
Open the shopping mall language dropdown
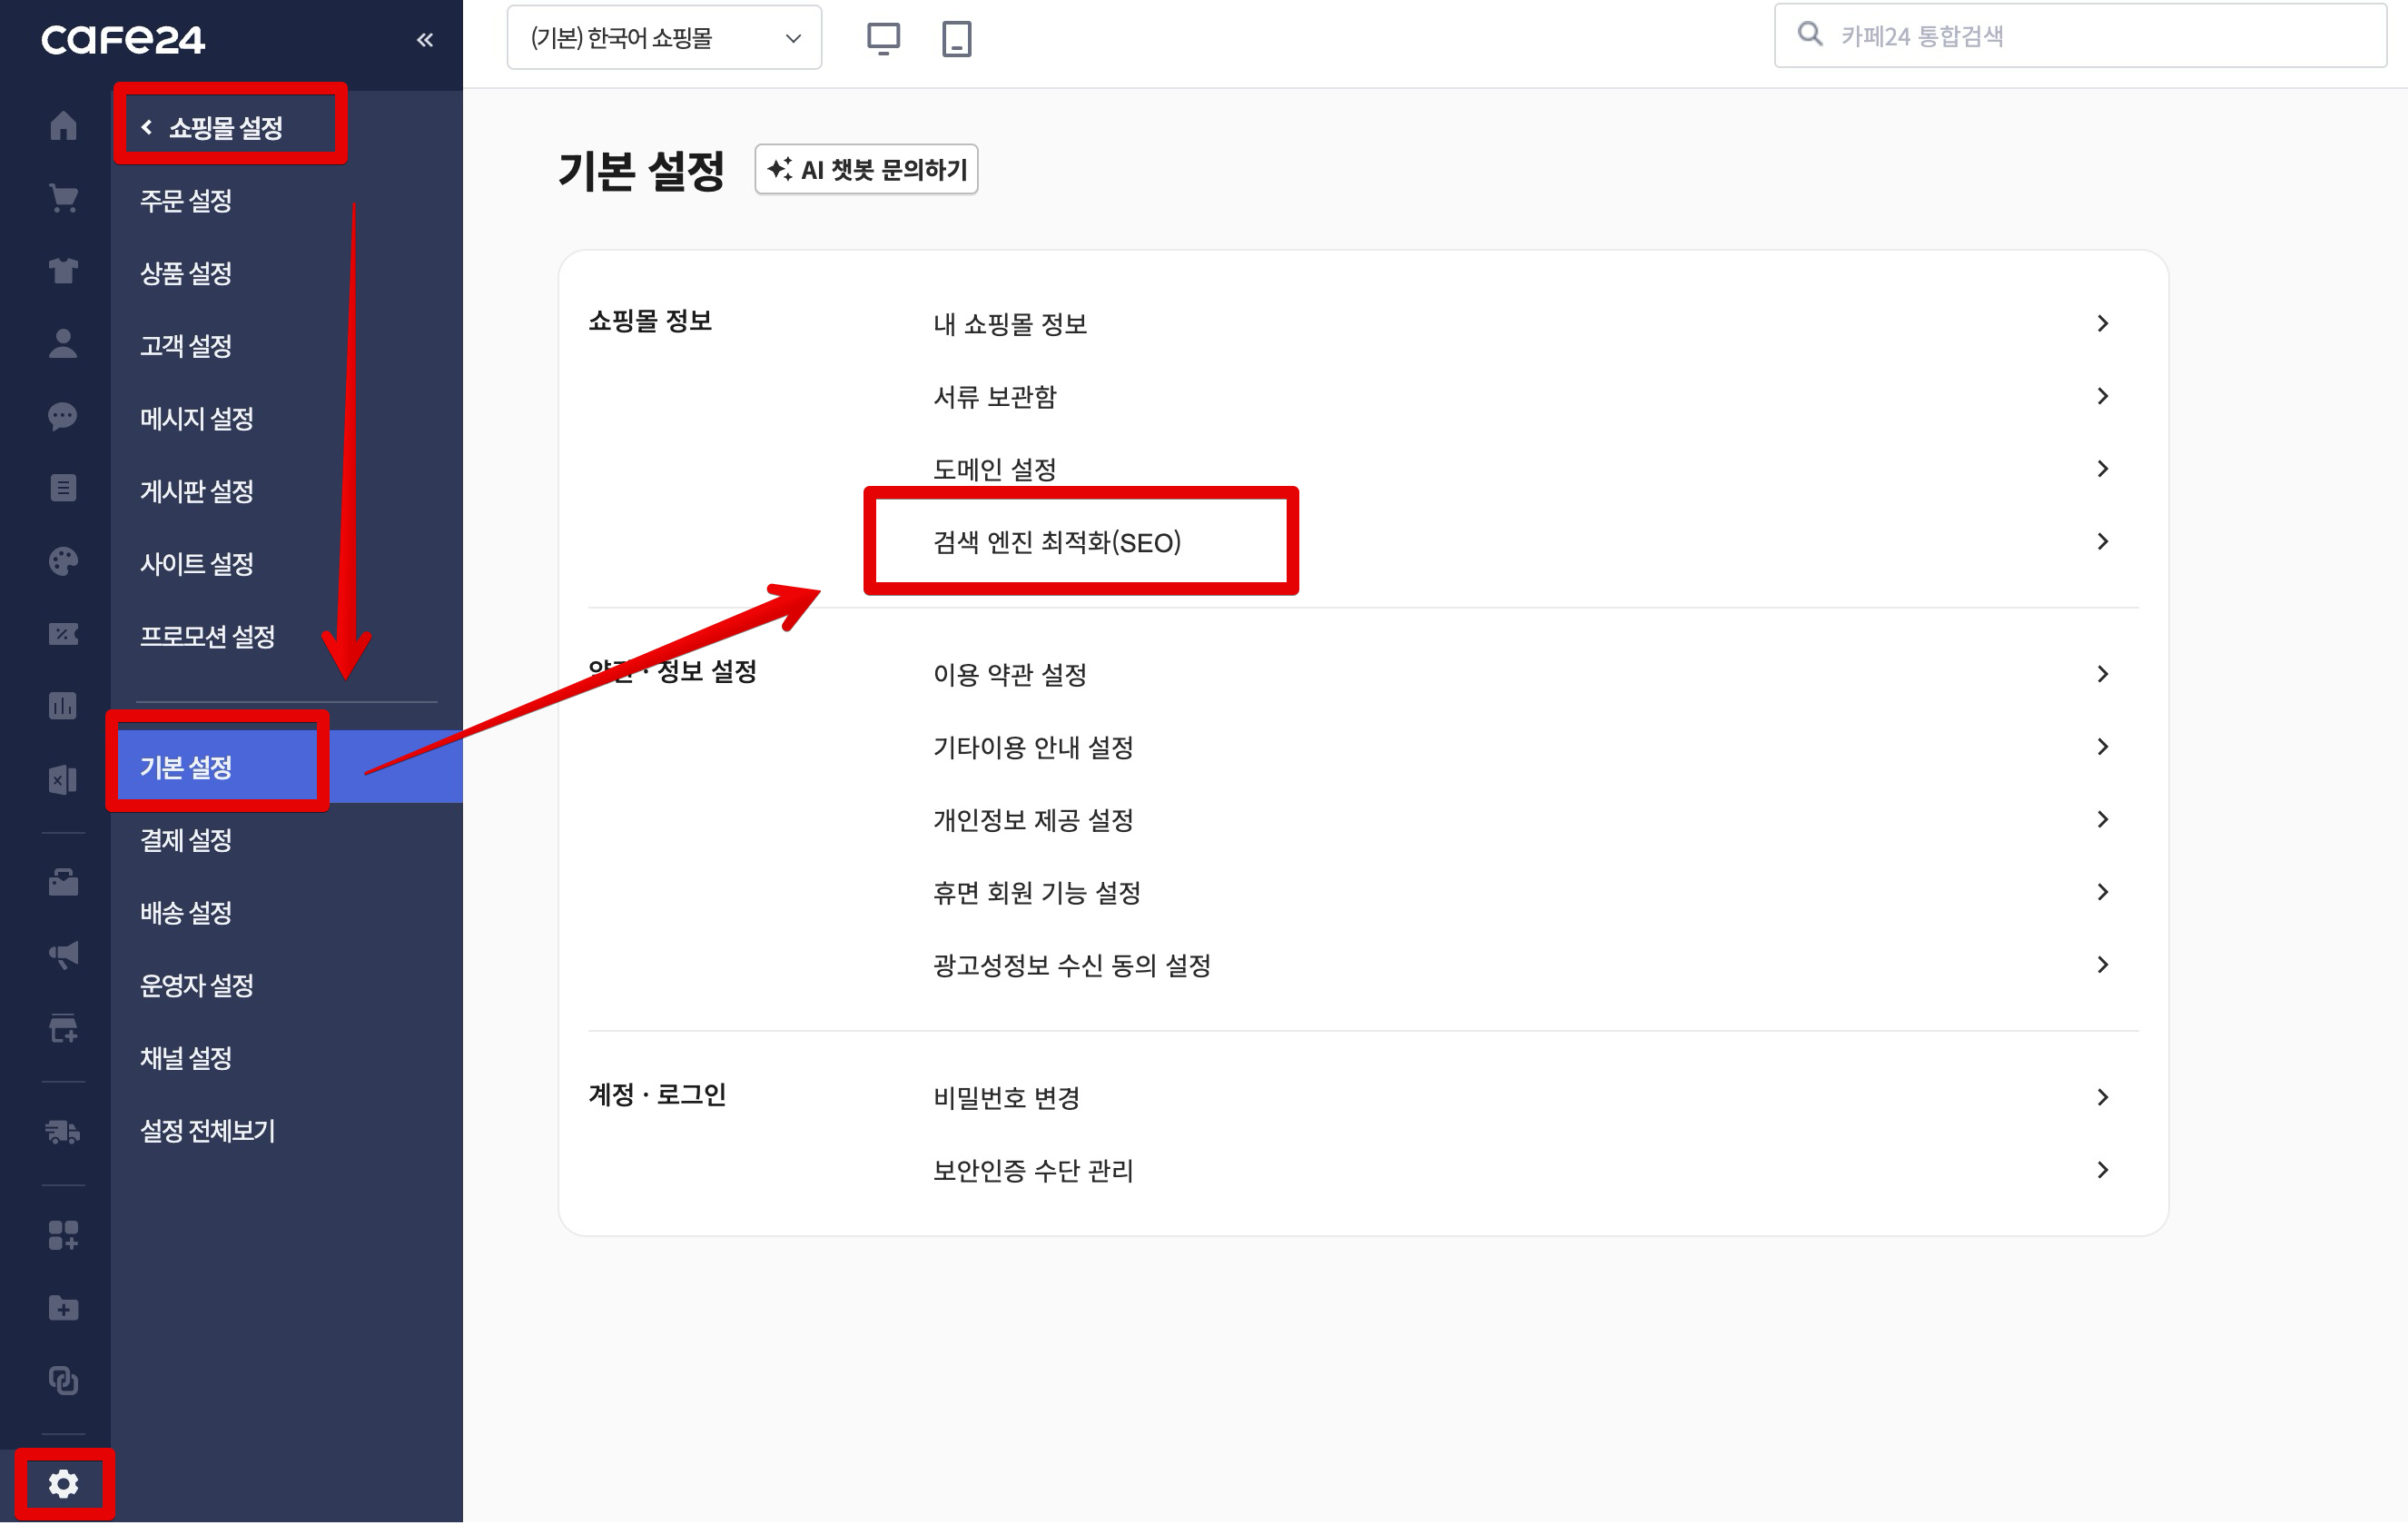click(664, 38)
